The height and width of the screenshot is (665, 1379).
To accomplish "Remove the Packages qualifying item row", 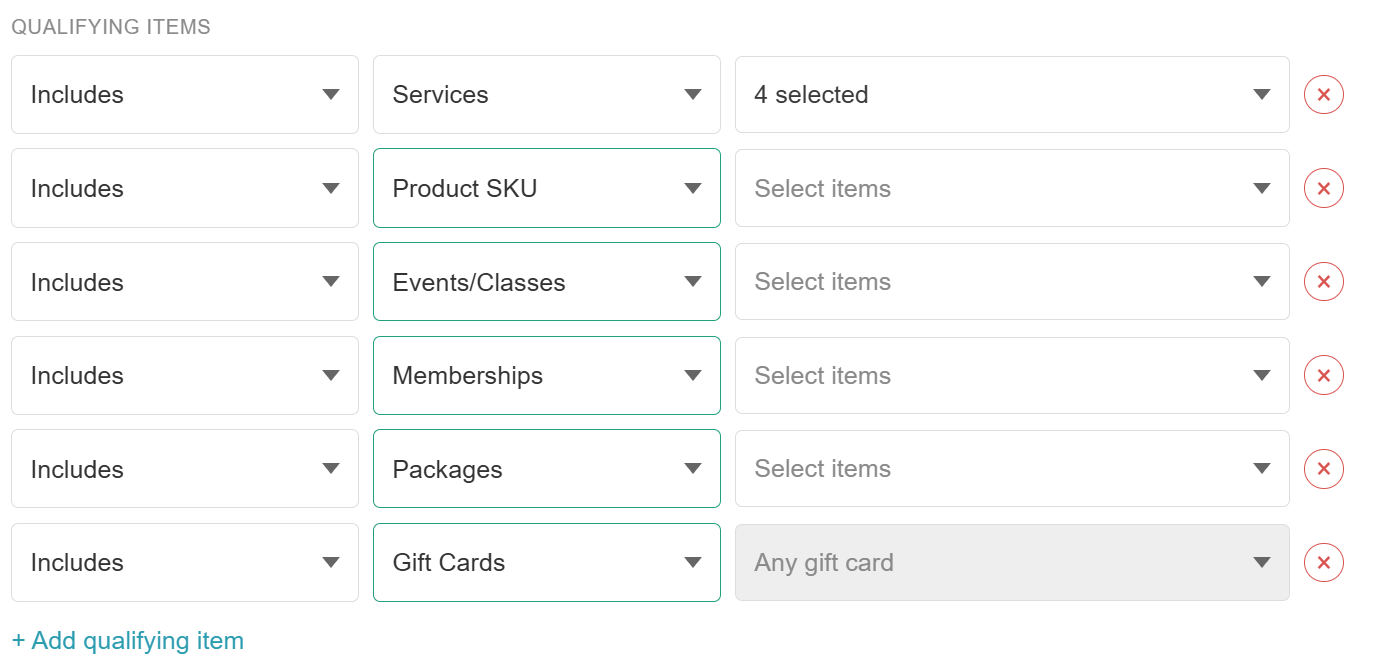I will (1323, 469).
